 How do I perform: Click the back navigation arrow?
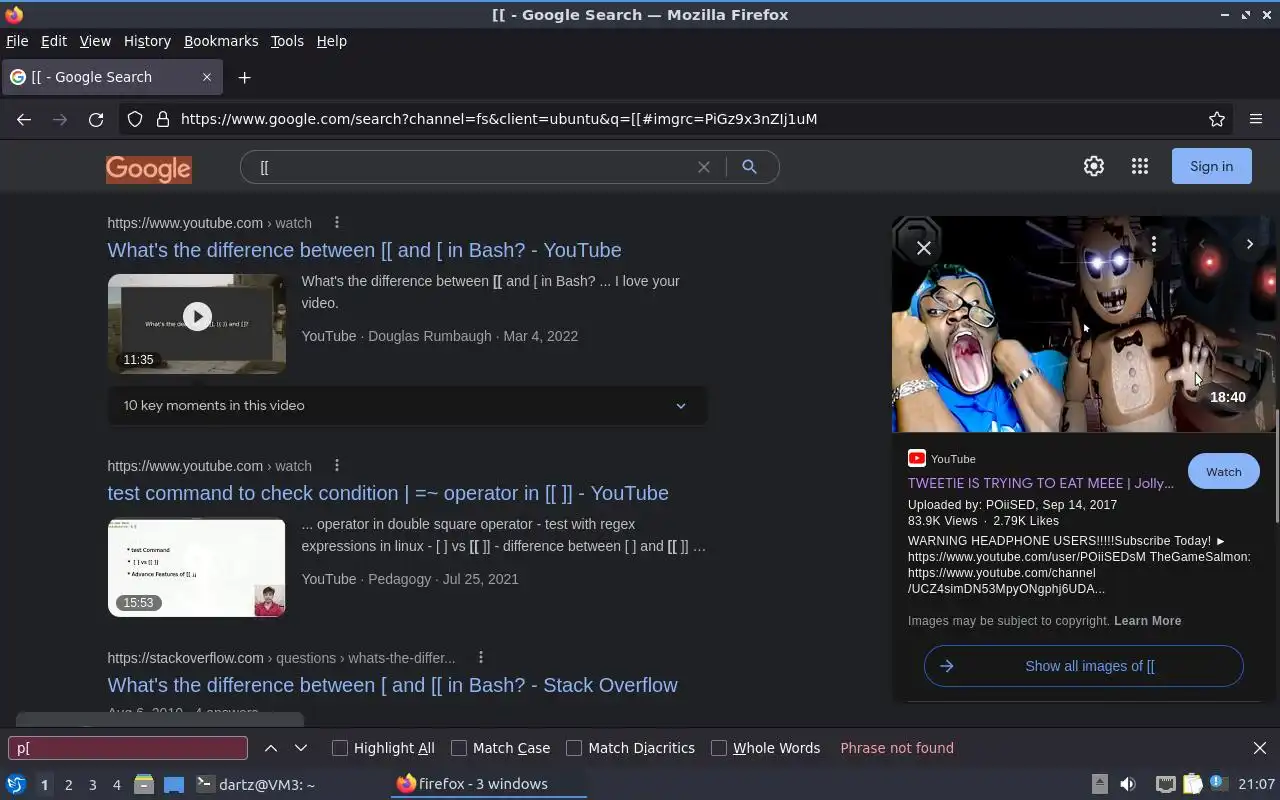[x=24, y=119]
